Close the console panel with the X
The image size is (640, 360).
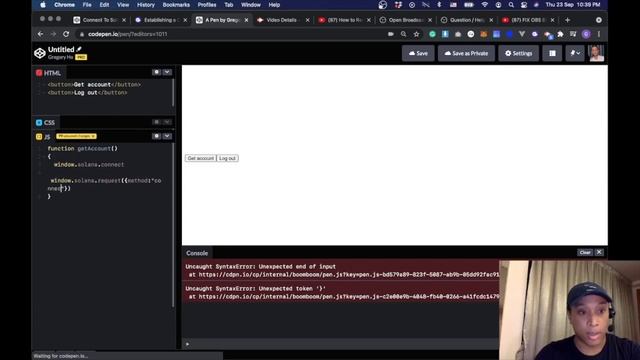pos(599,252)
